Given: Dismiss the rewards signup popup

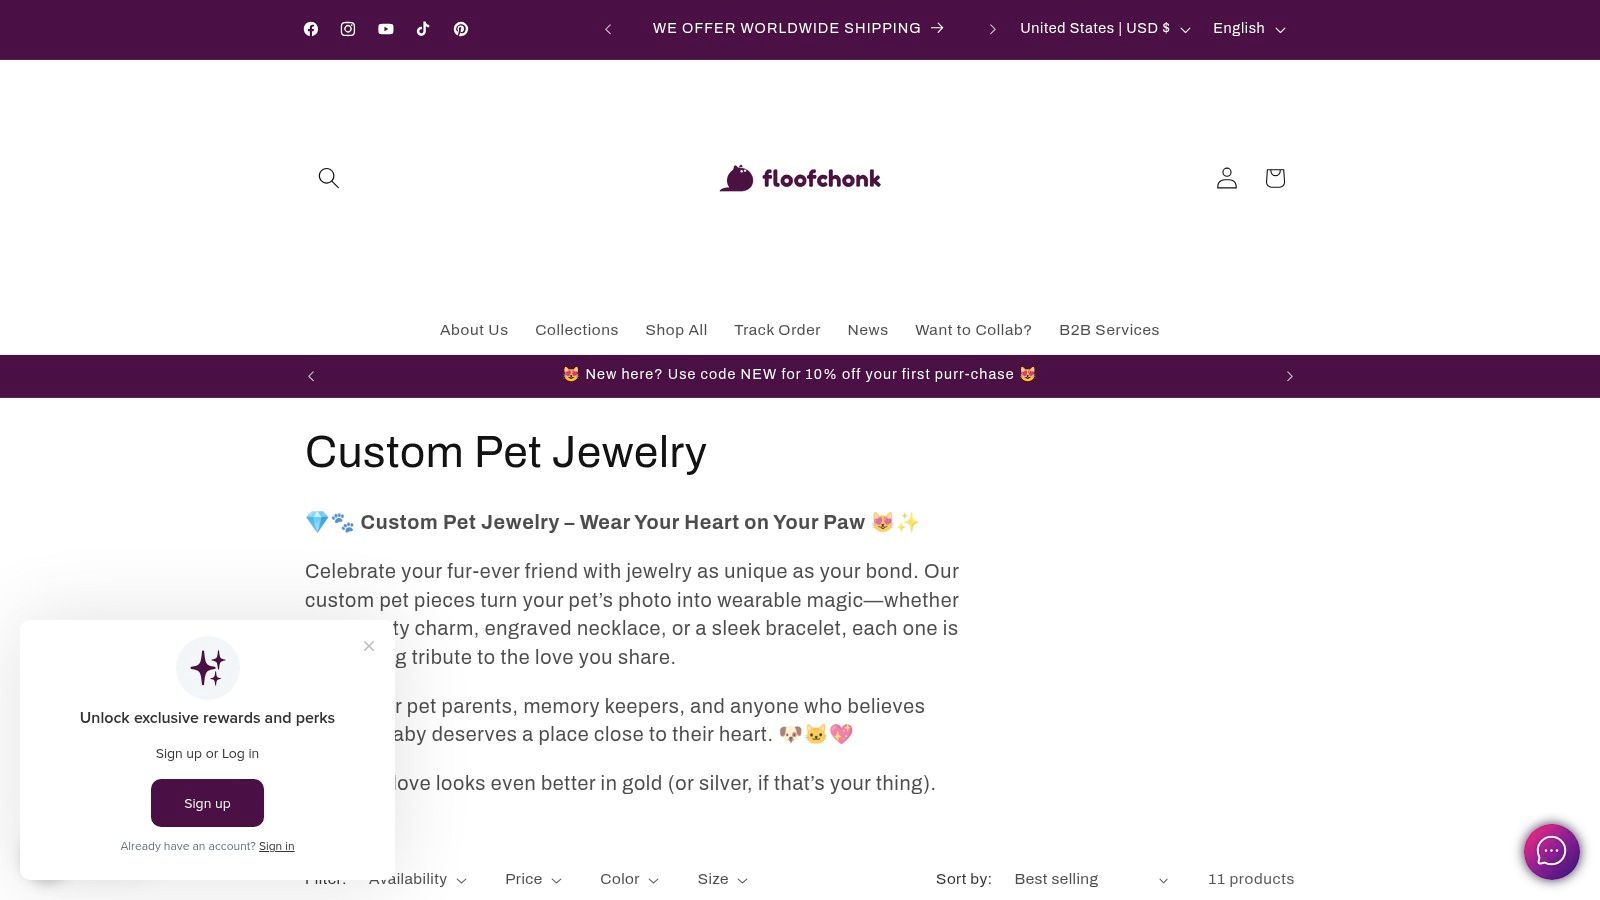Looking at the screenshot, I should point(369,646).
